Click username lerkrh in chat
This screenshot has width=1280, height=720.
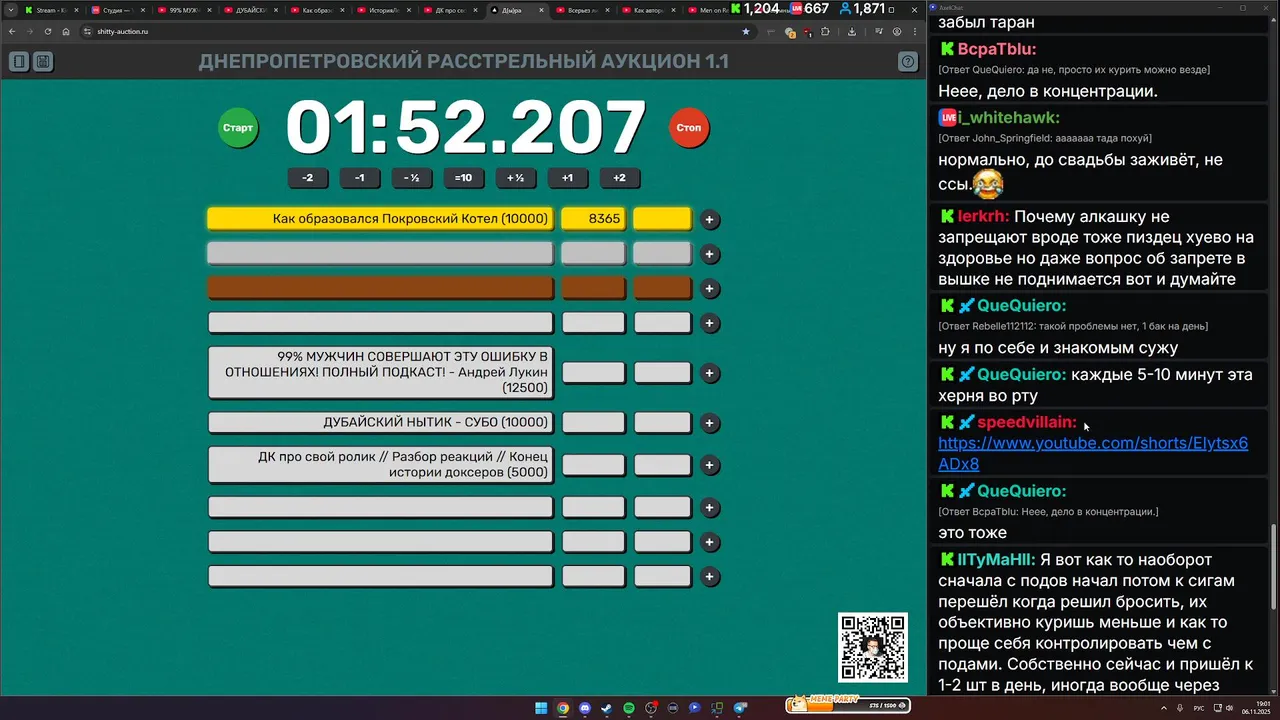(983, 216)
